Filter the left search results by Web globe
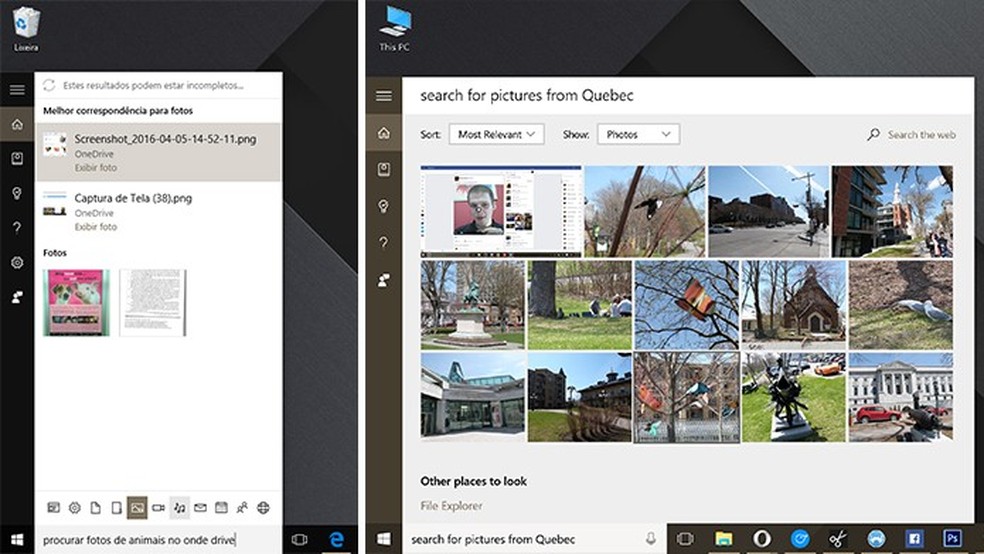984x554 pixels. point(263,508)
